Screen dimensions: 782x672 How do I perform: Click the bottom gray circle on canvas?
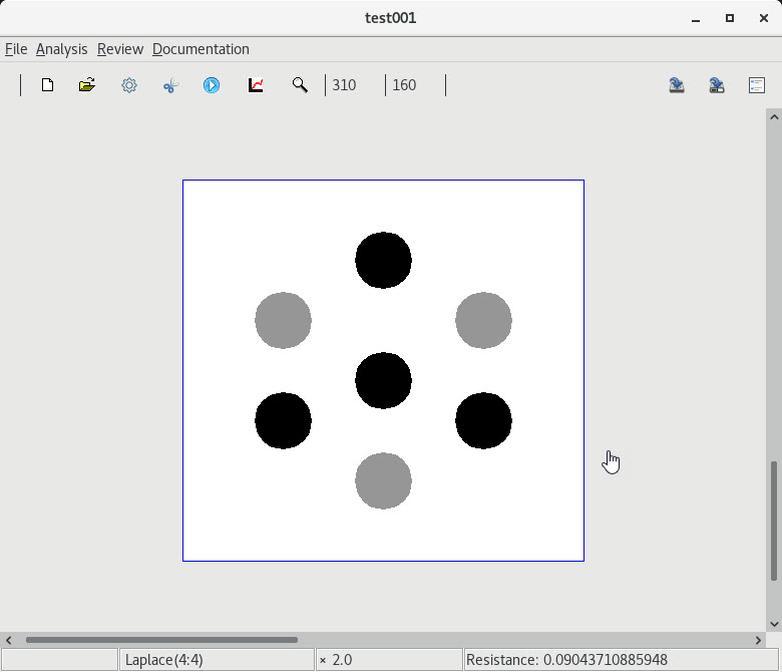[383, 480]
